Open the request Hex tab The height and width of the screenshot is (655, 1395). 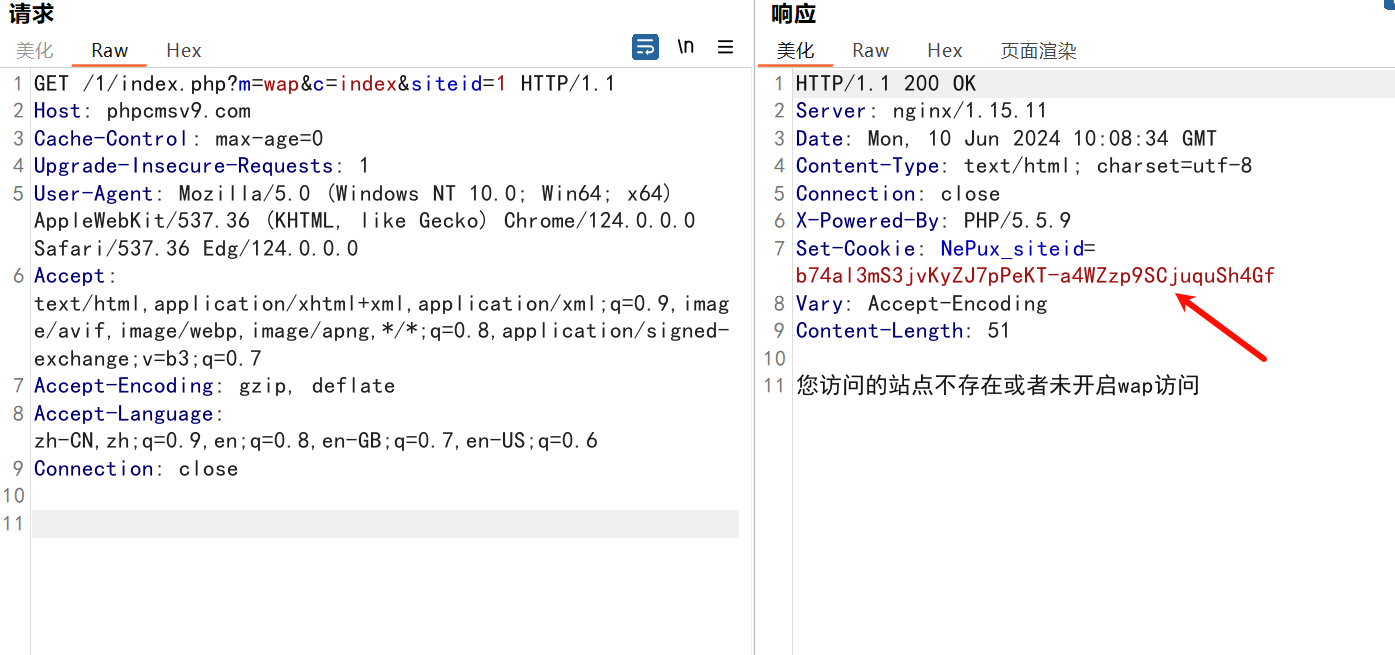[x=184, y=50]
